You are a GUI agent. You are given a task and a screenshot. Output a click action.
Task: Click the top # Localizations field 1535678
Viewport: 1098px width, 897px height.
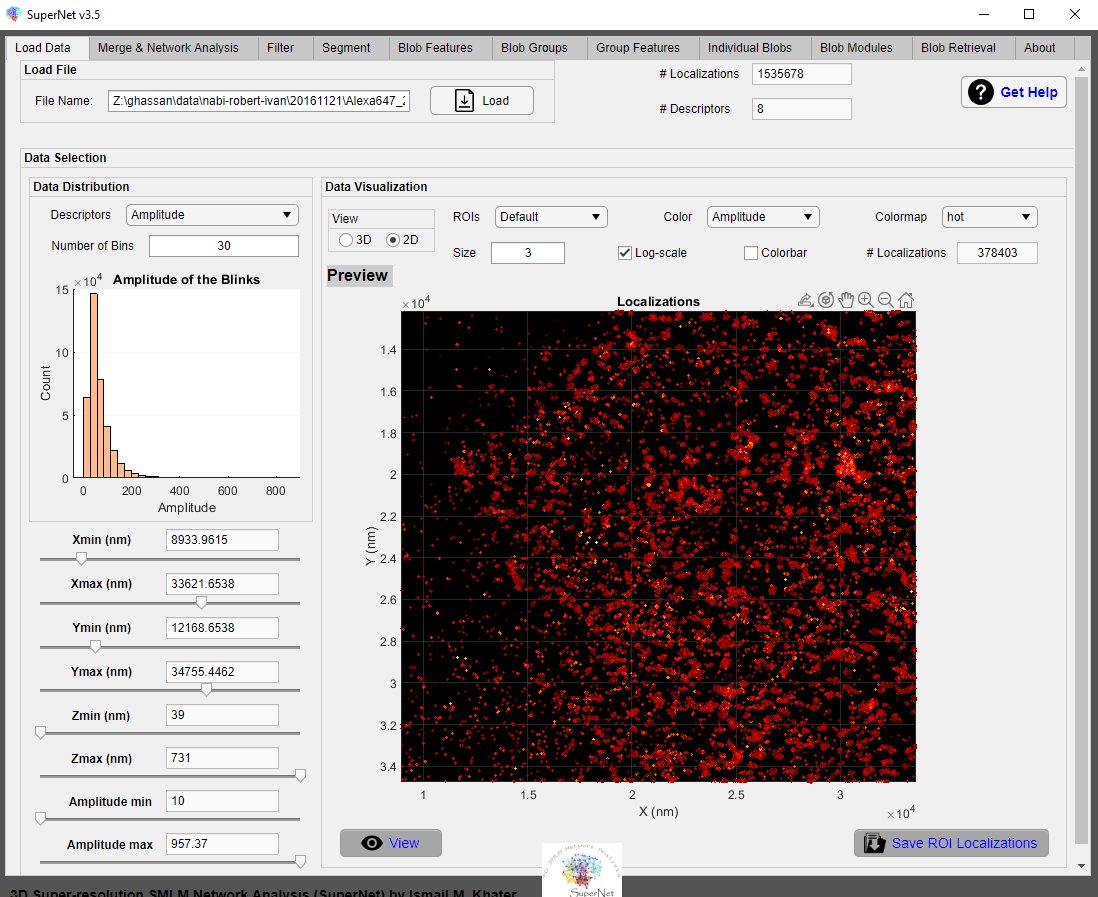[802, 74]
